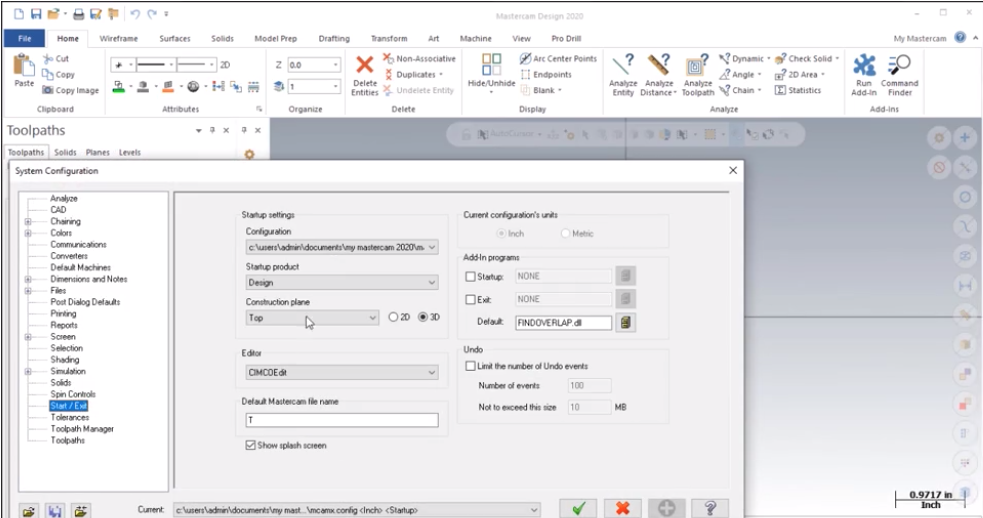This screenshot has height=518, width=983.
Task: Expand the Dimensions and Notes node
Action: [28, 279]
